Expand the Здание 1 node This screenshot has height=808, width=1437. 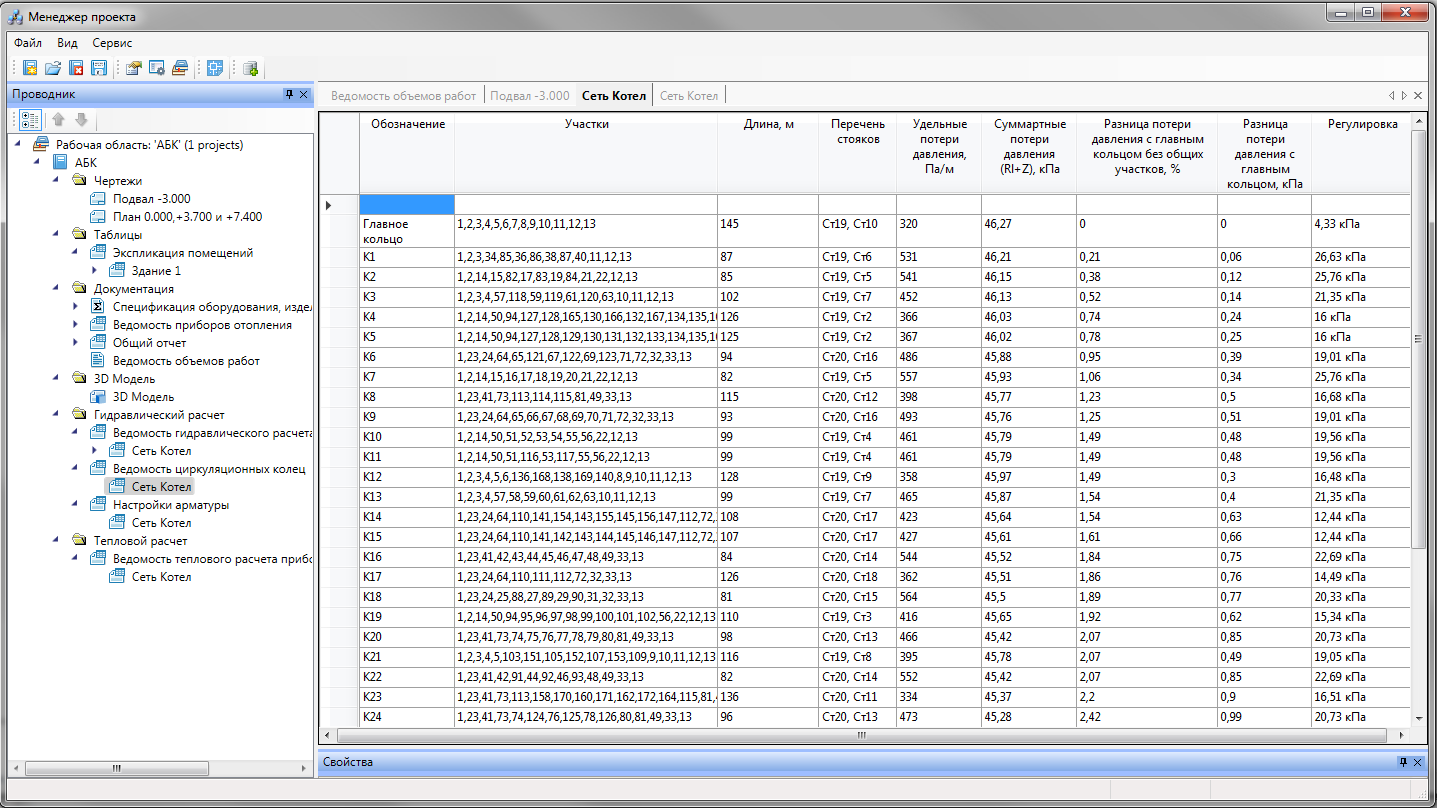[96, 271]
